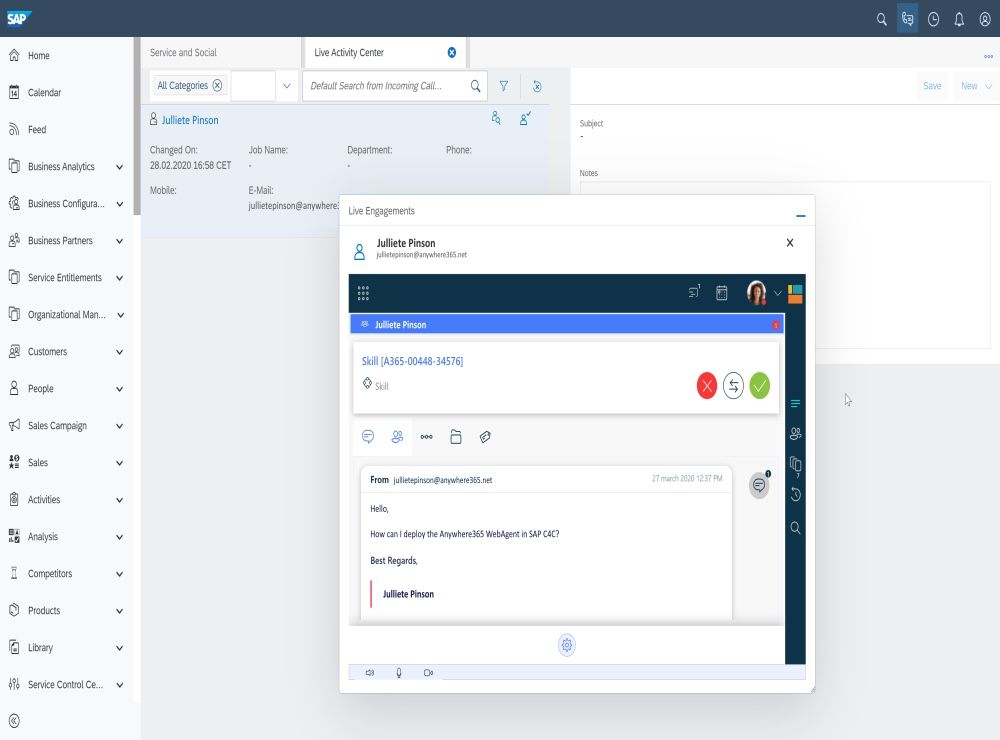Open the filter funnel icon
The width and height of the screenshot is (1000, 740).
click(x=504, y=85)
